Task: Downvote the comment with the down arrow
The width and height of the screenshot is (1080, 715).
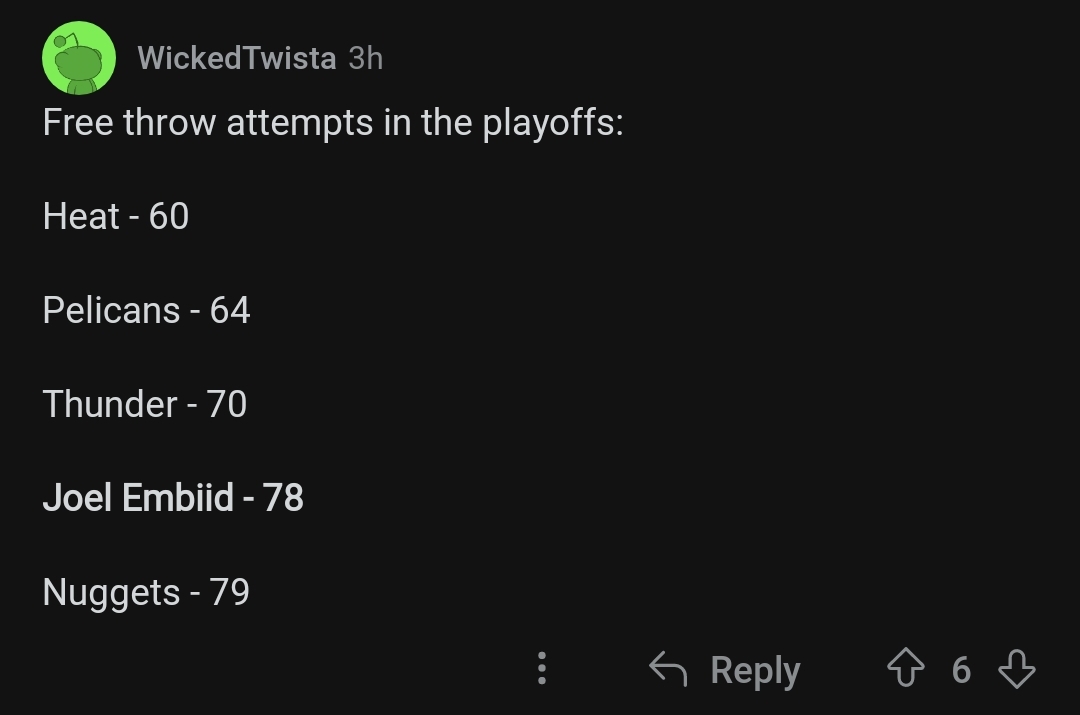Action: [1017, 668]
